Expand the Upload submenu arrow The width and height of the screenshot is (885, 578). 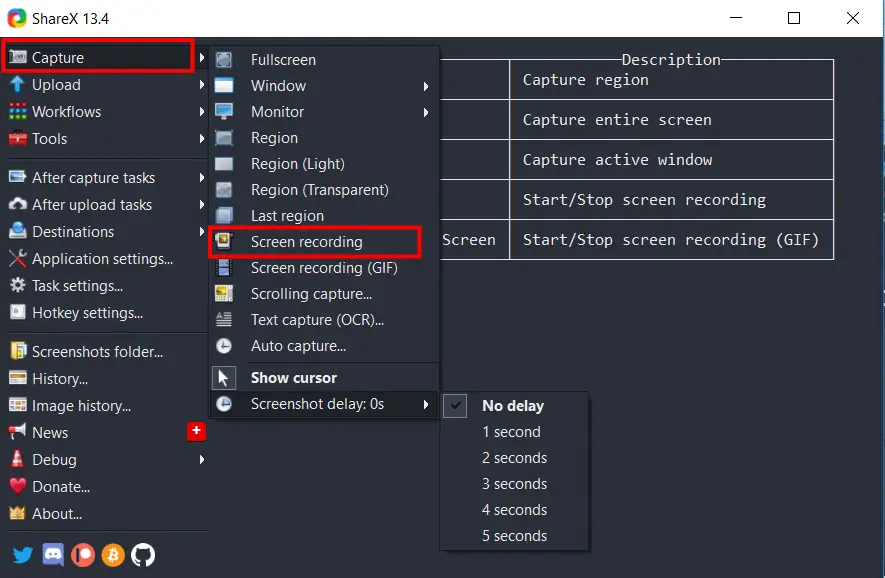[201, 85]
